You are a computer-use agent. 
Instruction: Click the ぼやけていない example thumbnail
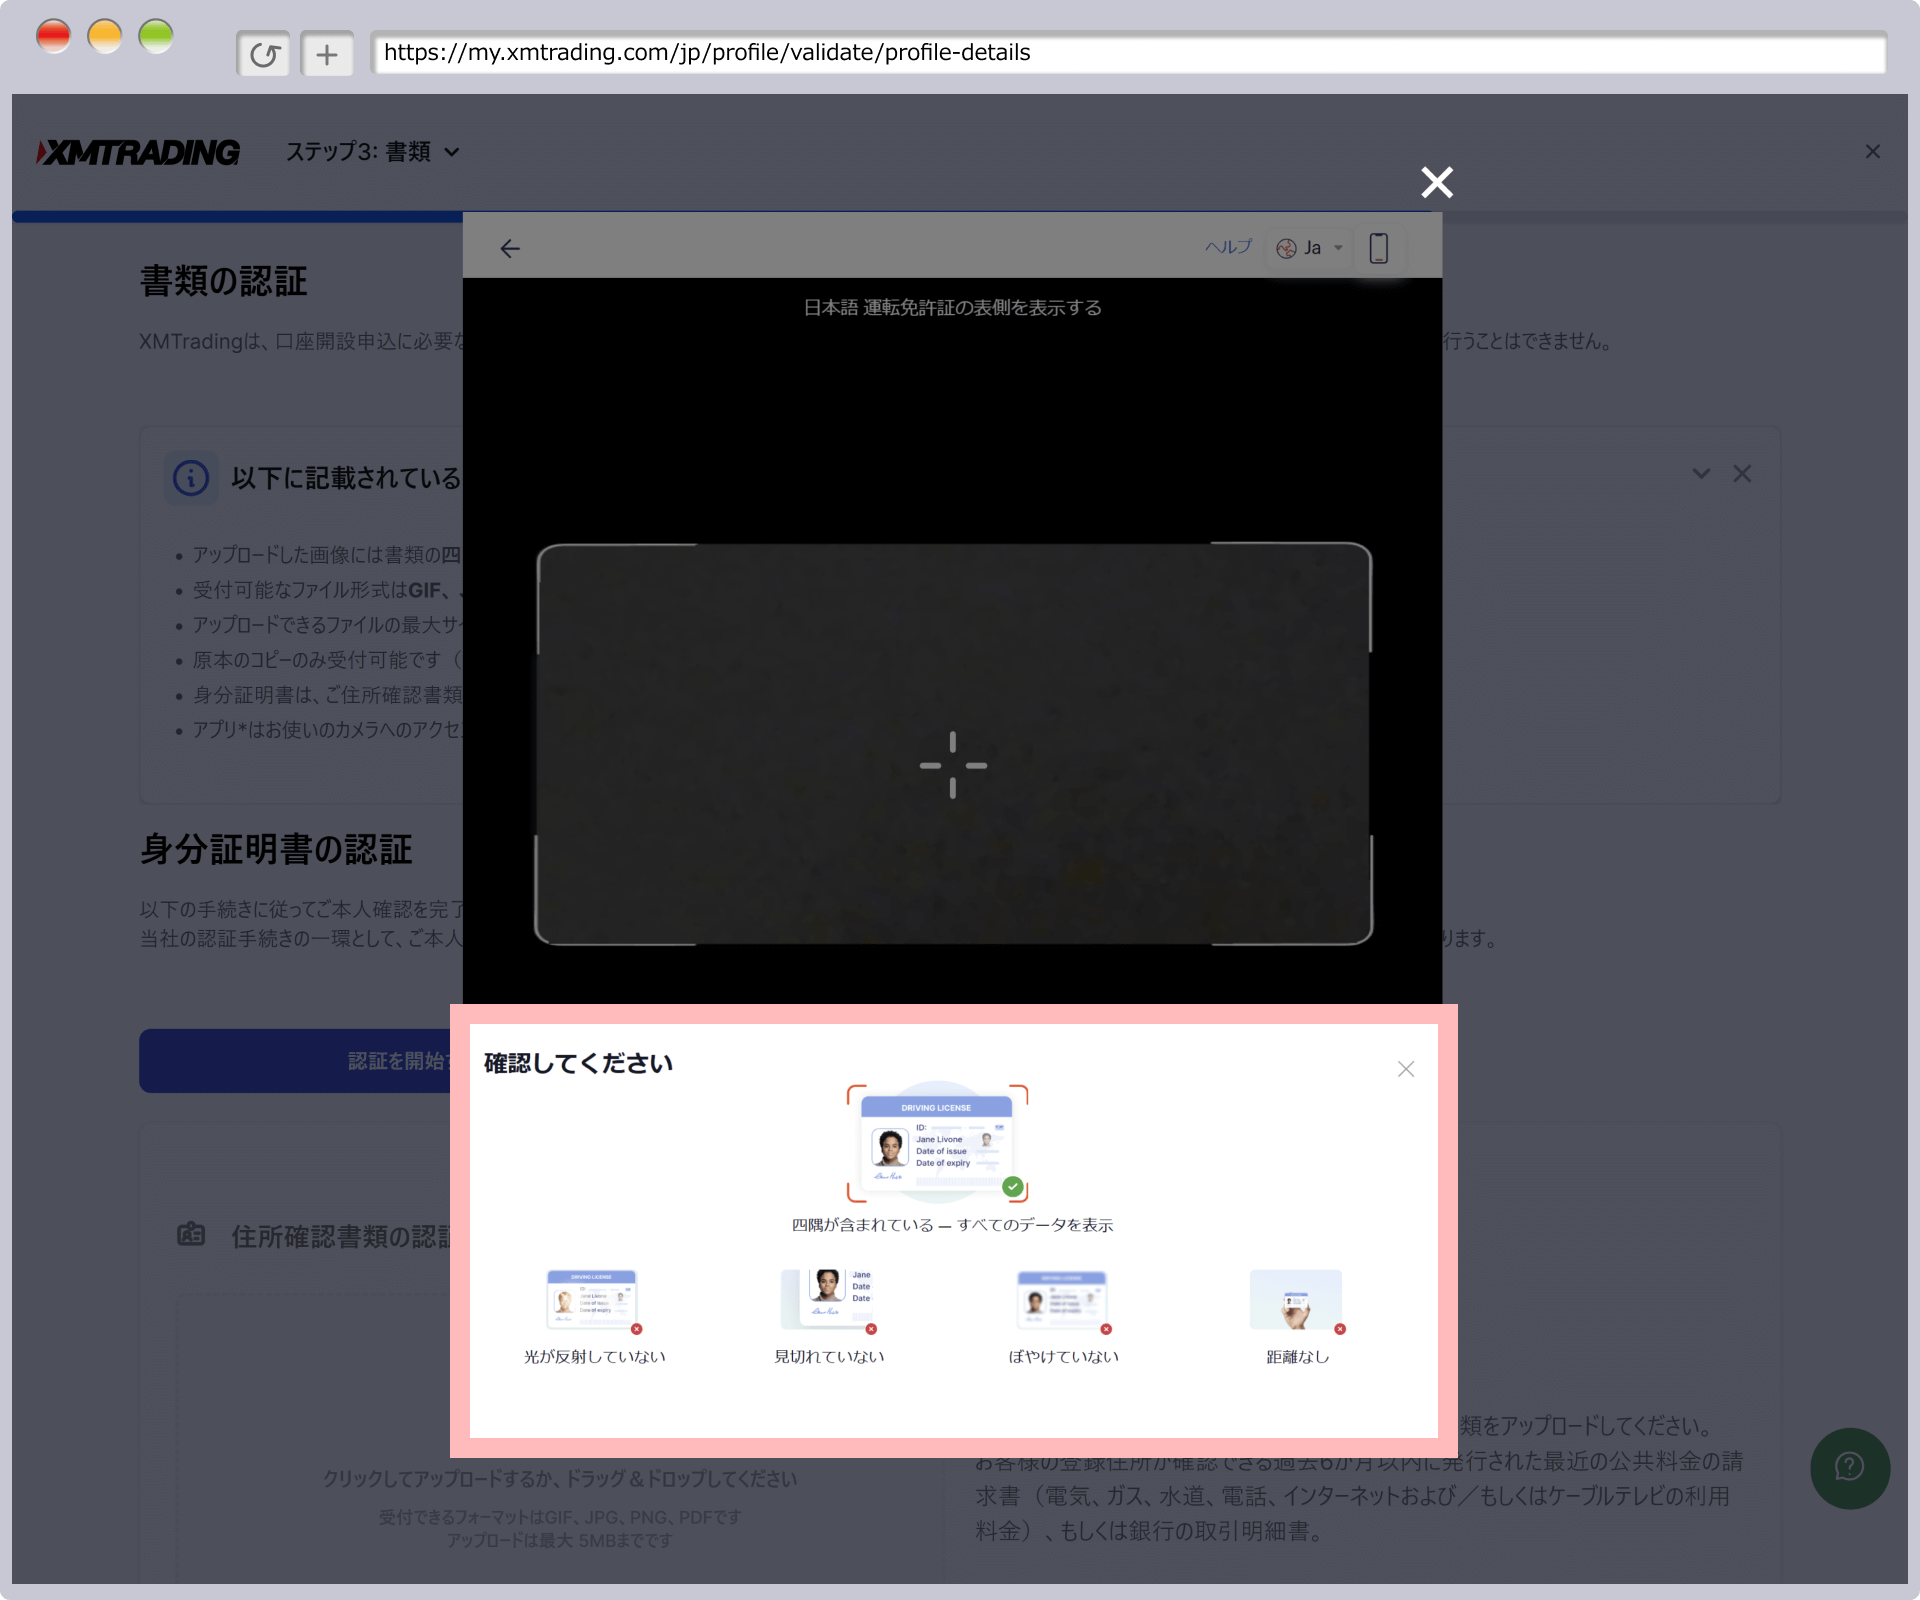pyautogui.click(x=1062, y=1300)
